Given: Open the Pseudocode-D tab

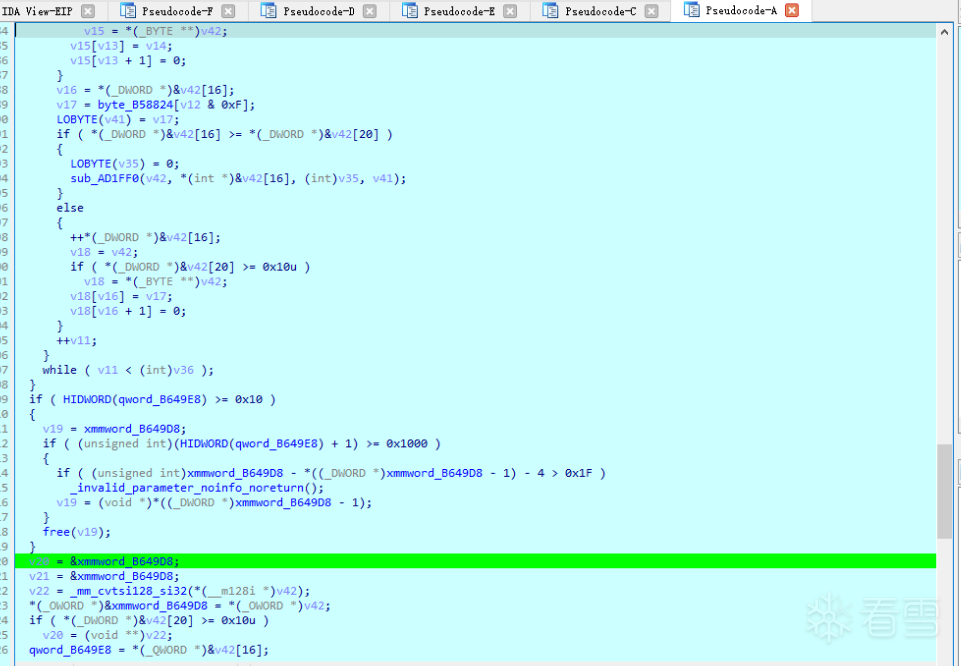Looking at the screenshot, I should click(x=319, y=11).
